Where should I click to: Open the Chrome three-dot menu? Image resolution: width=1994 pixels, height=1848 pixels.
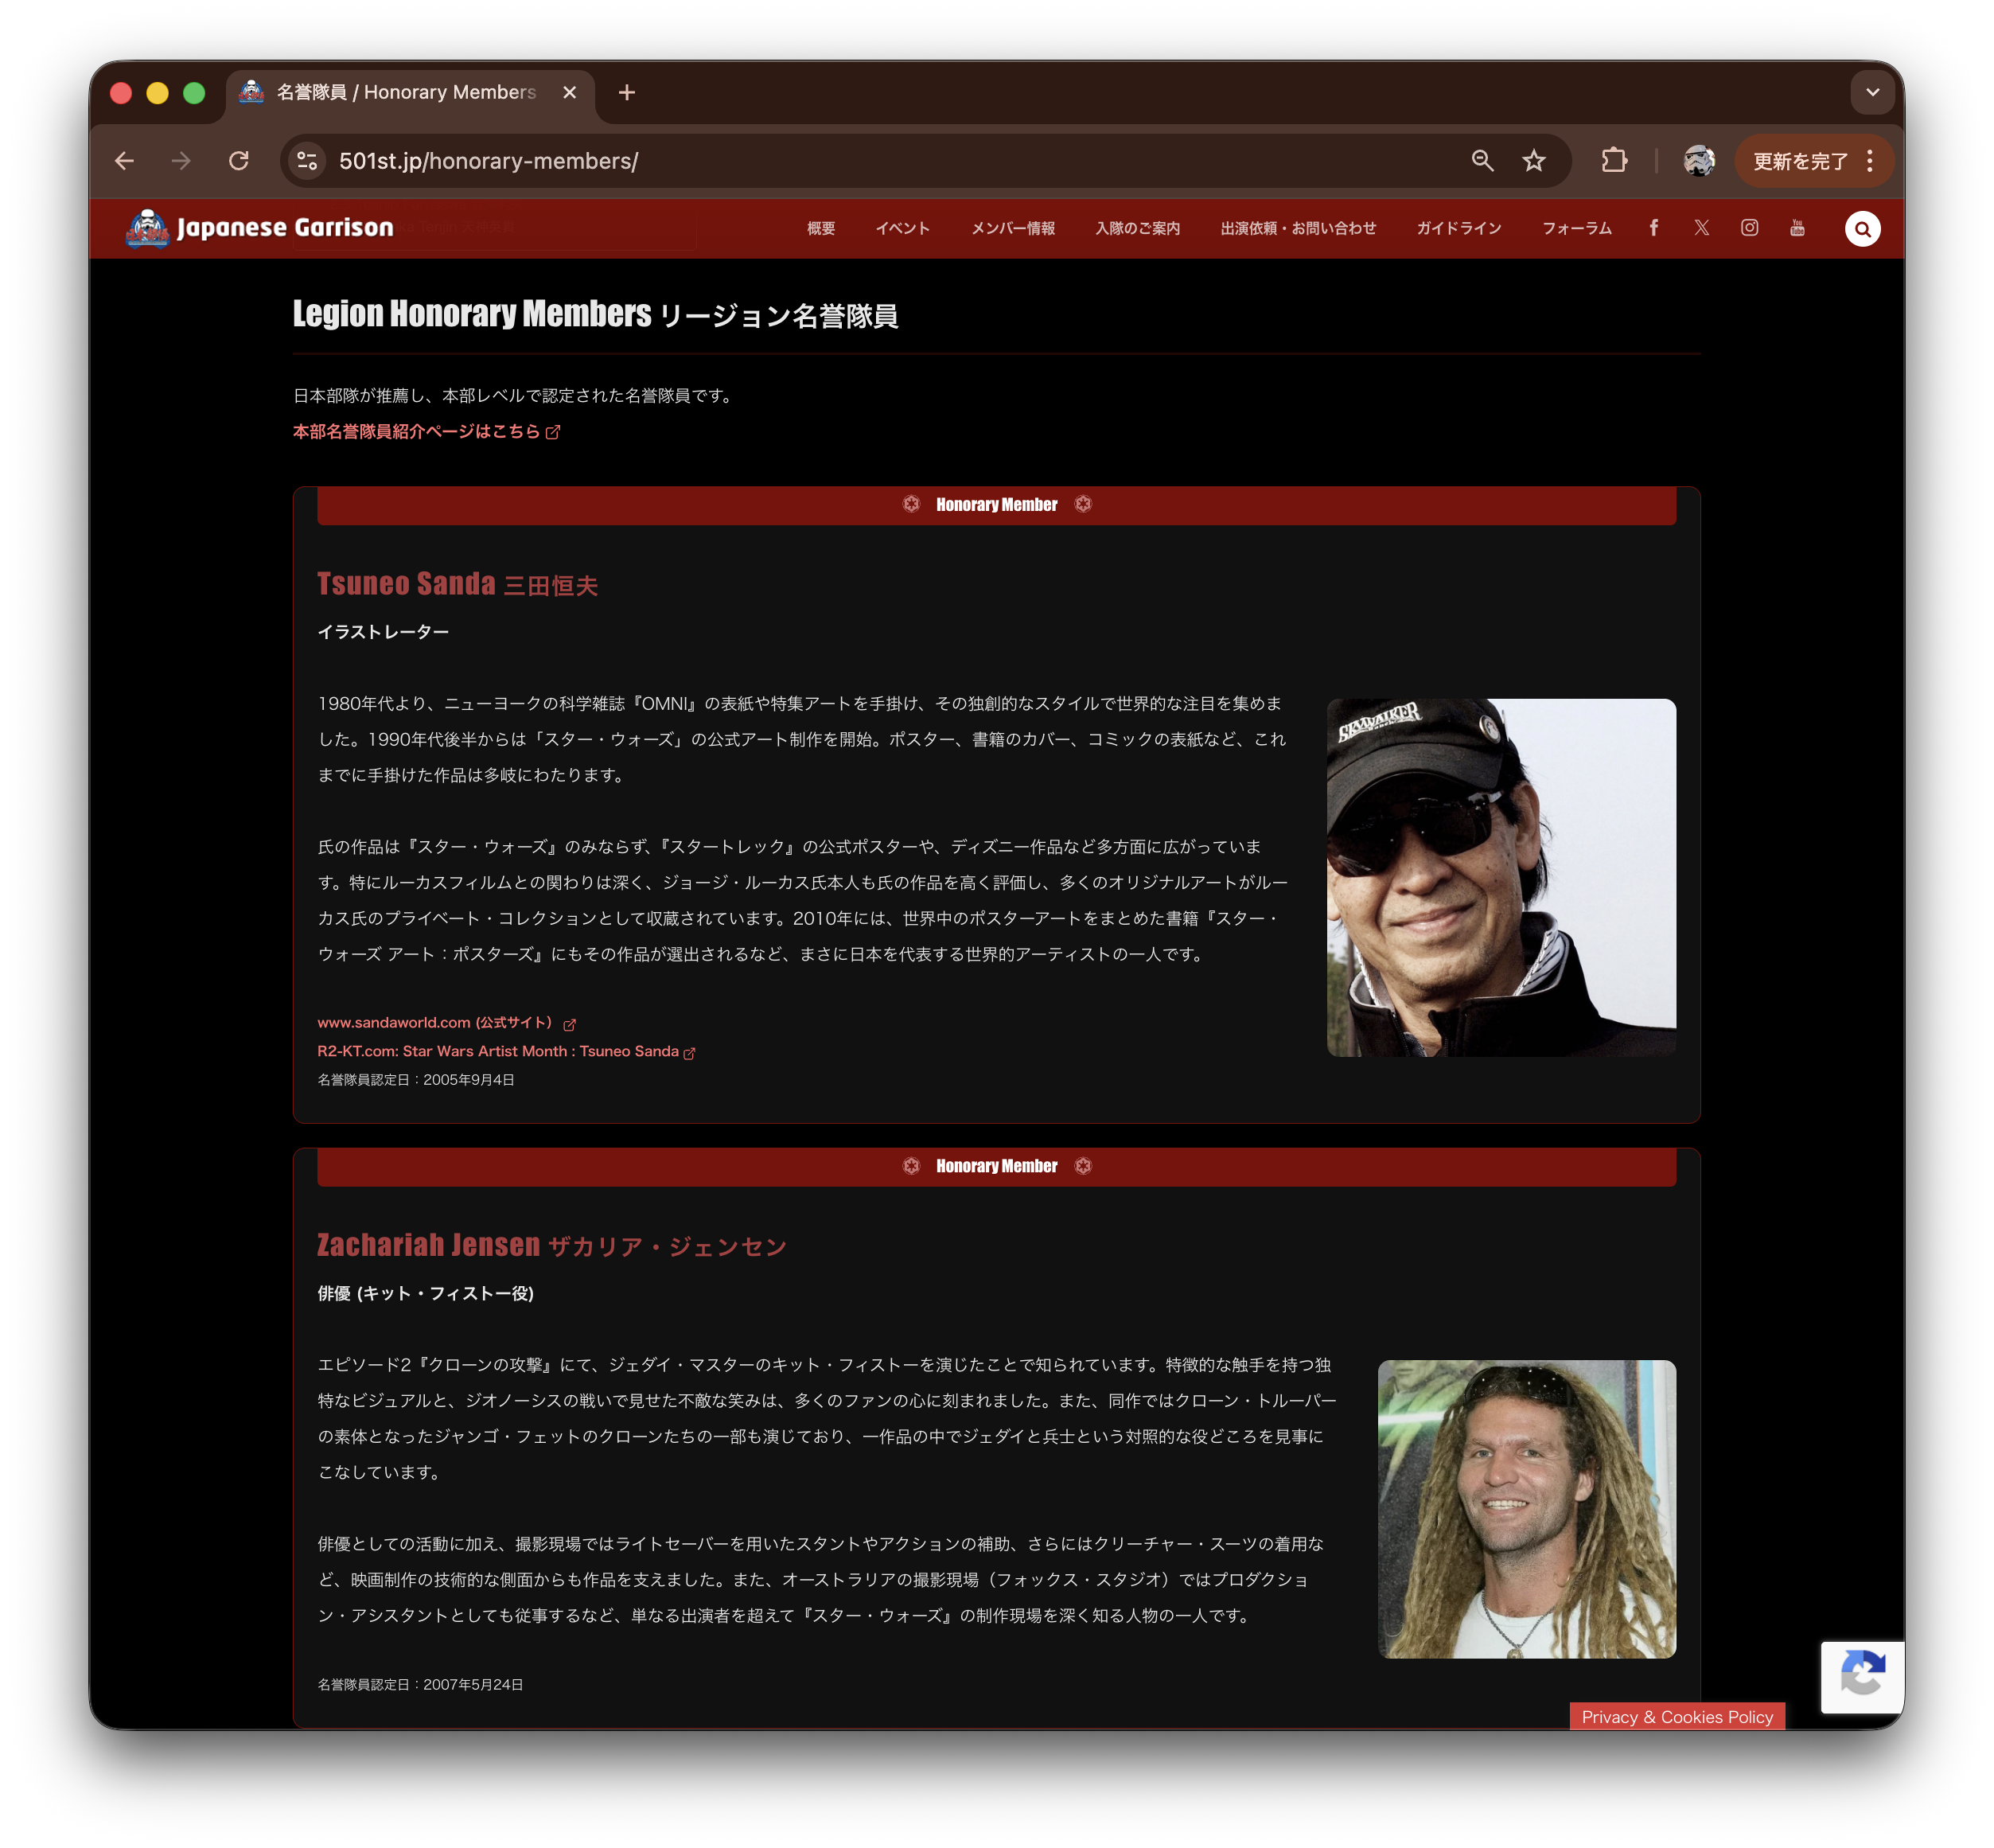pyautogui.click(x=1870, y=161)
